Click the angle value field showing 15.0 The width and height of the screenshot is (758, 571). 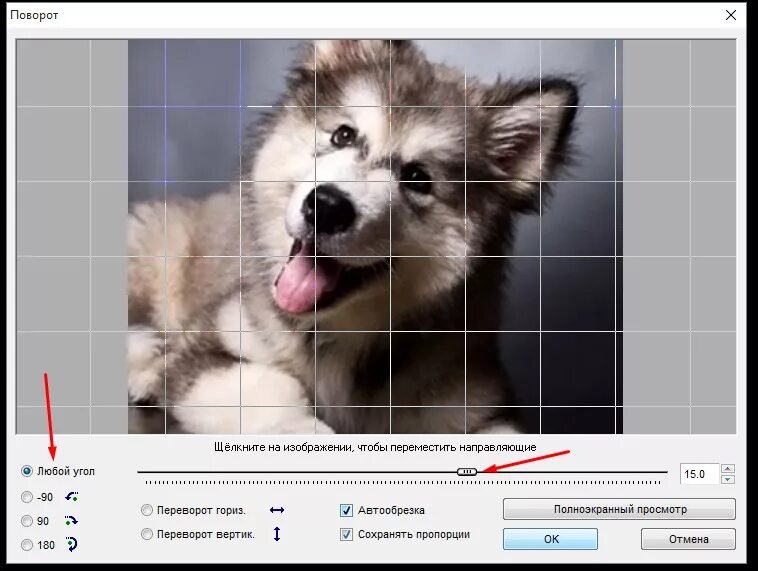(699, 474)
